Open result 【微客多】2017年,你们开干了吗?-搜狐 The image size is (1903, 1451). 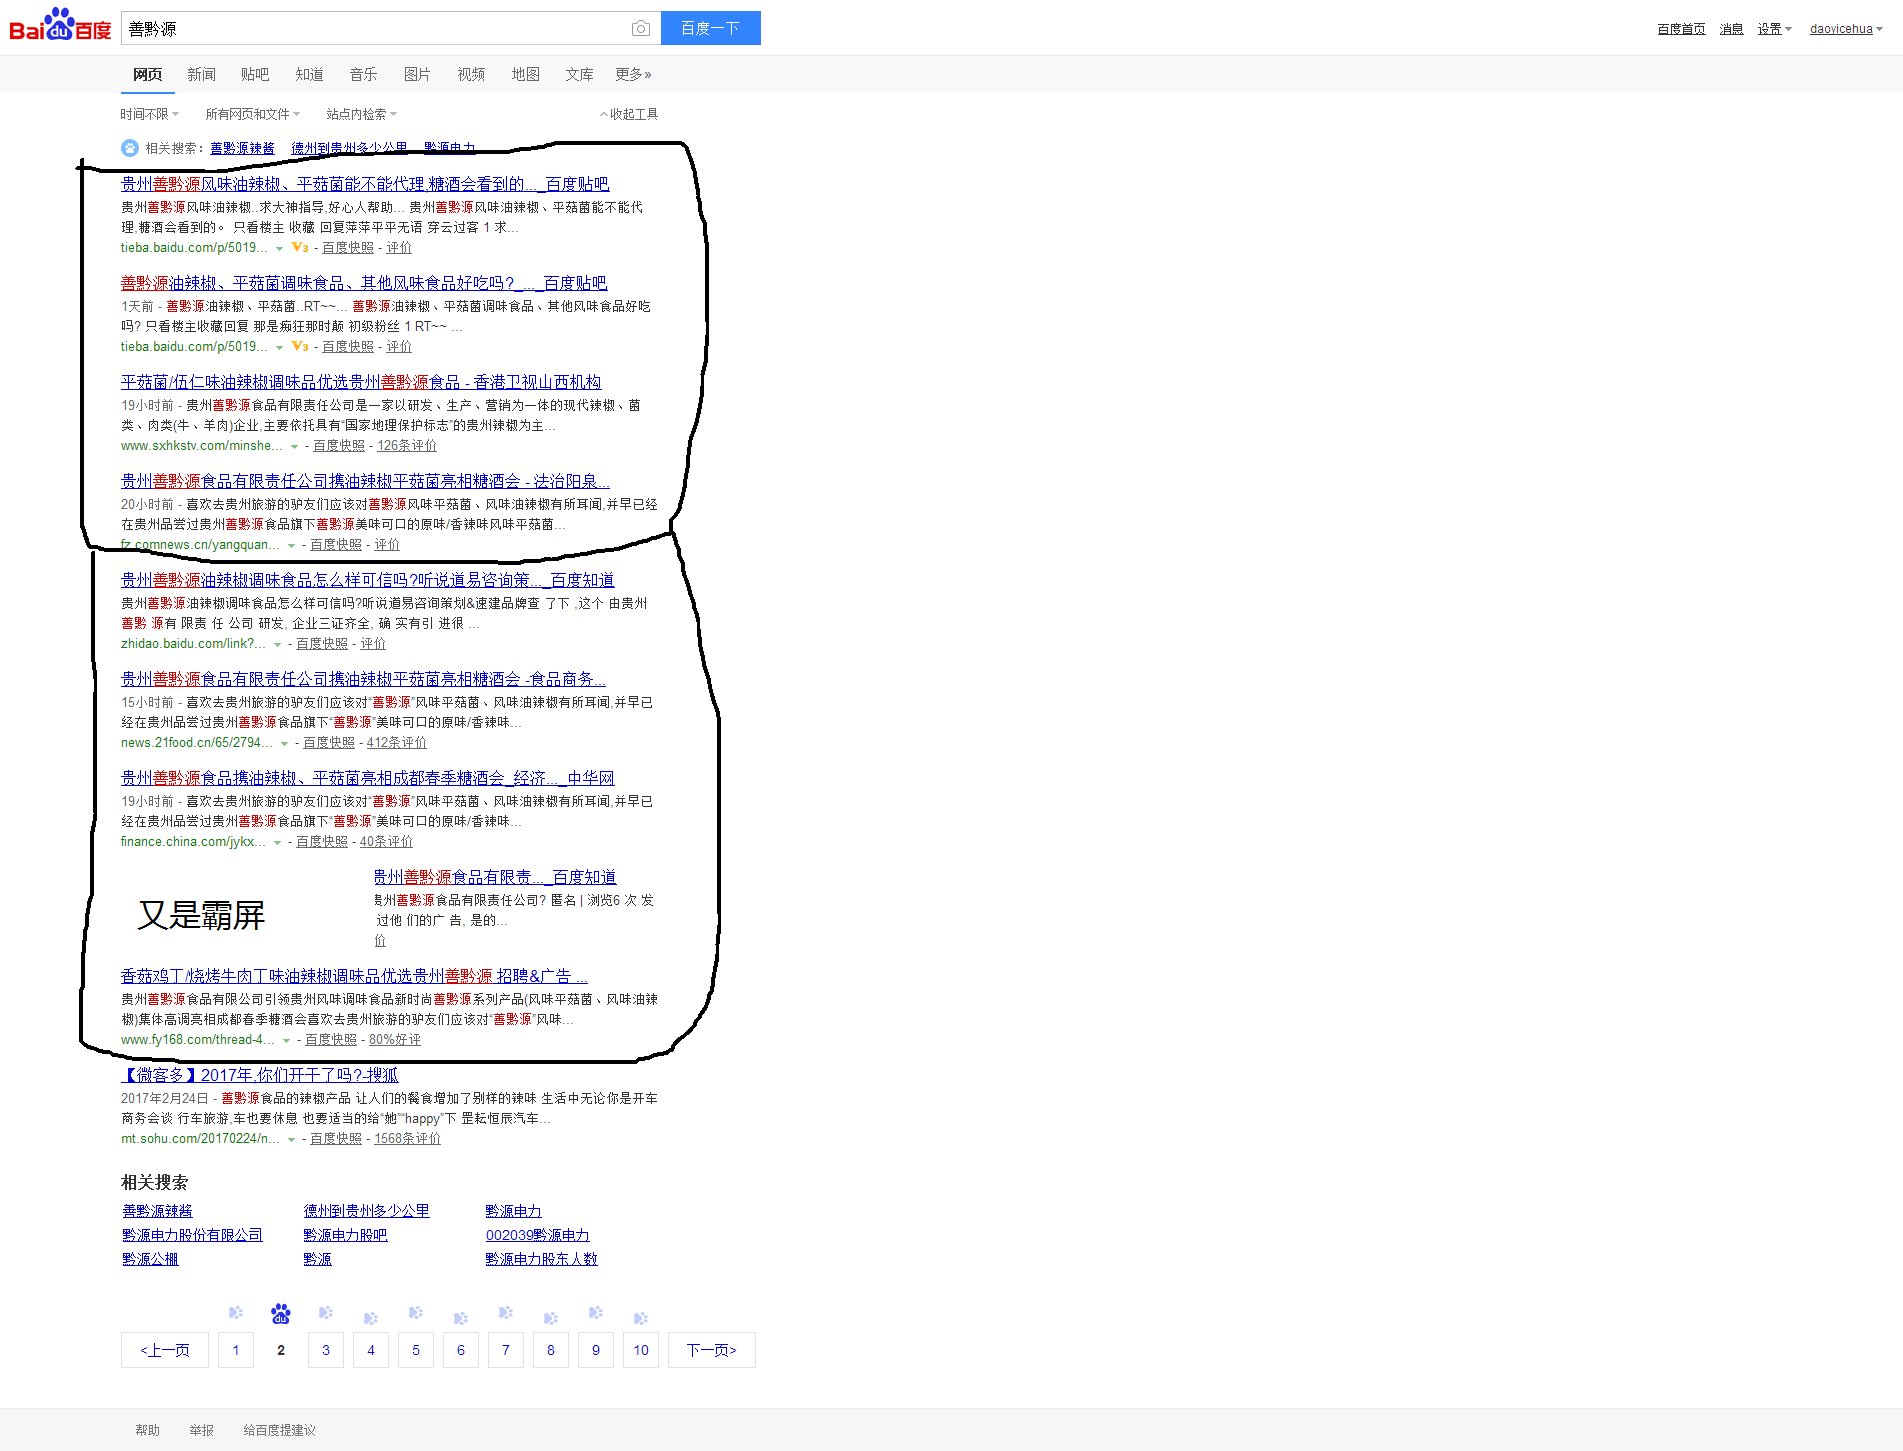260,1075
